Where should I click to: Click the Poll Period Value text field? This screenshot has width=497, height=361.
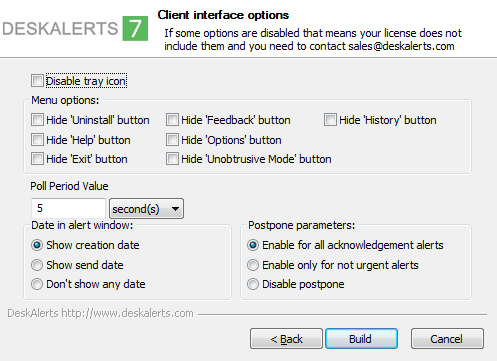68,208
